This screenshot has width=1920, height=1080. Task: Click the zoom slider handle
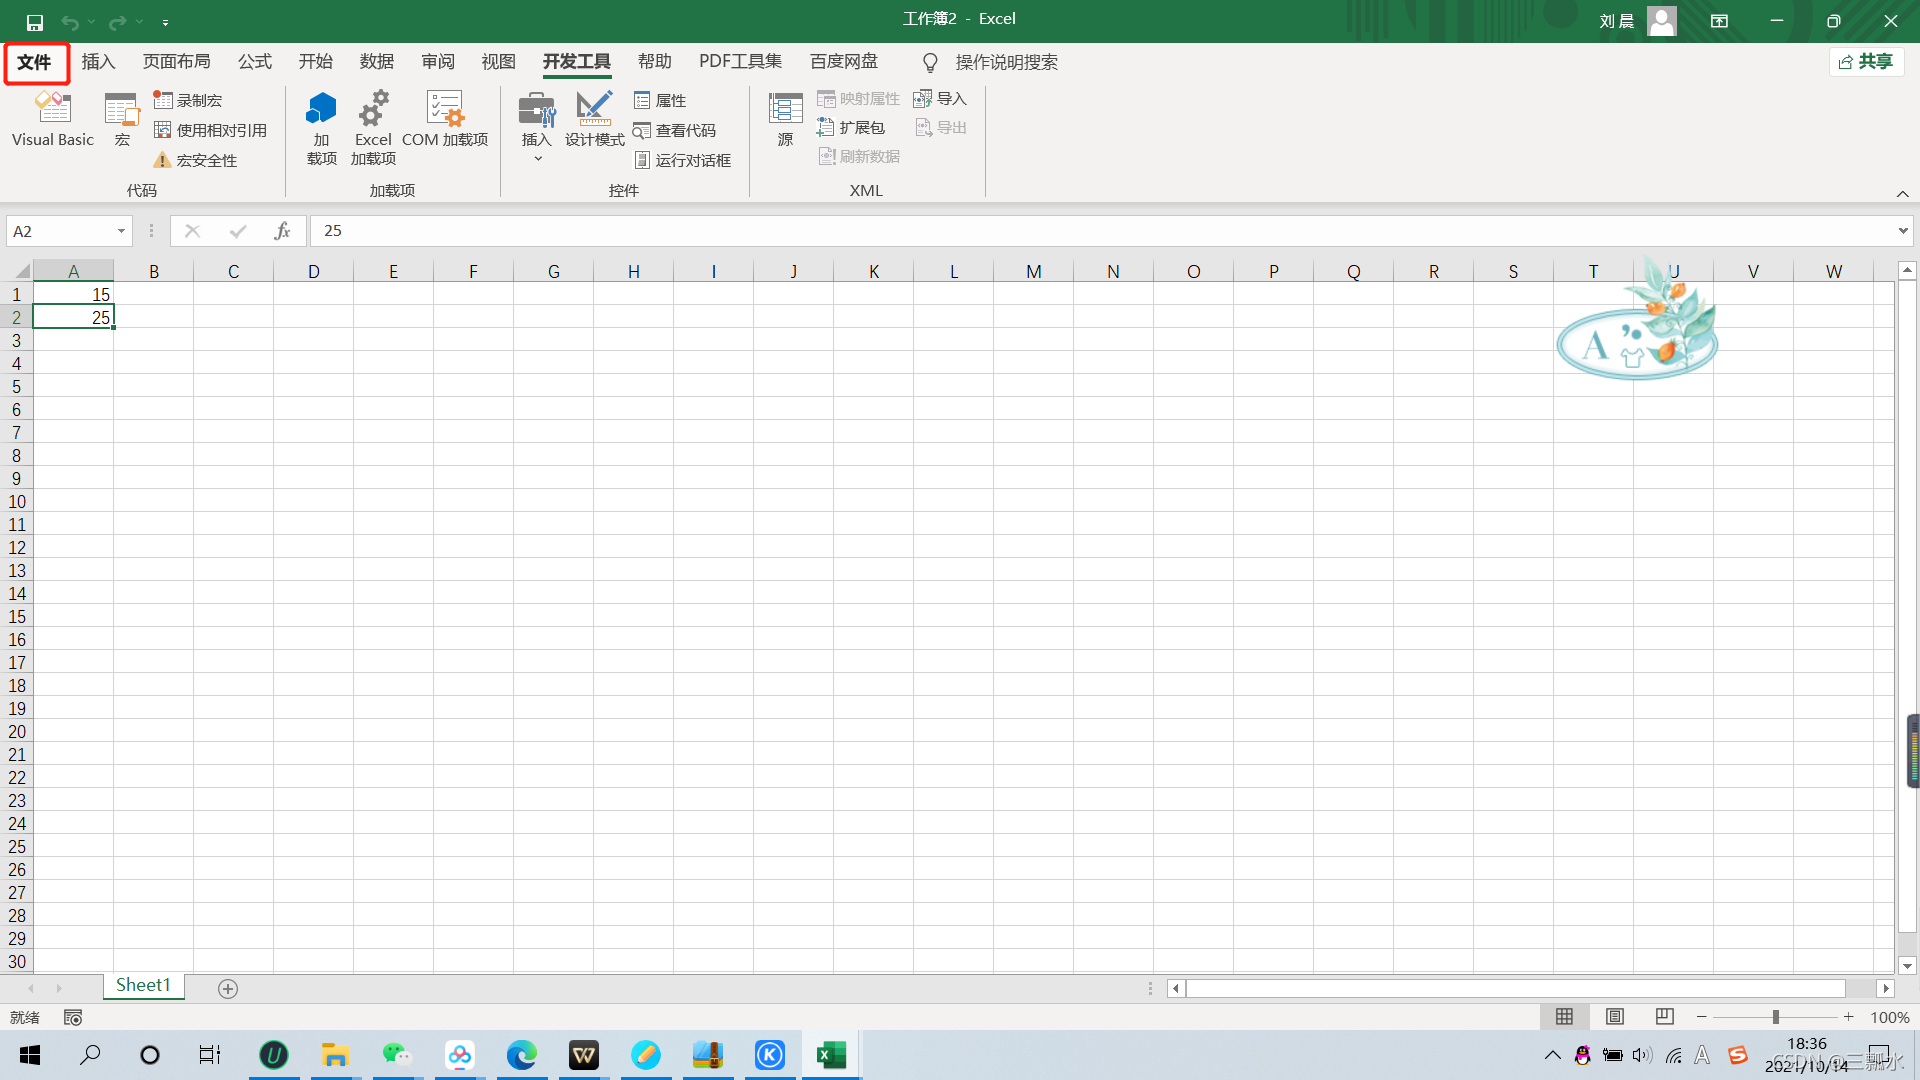click(x=1776, y=1017)
